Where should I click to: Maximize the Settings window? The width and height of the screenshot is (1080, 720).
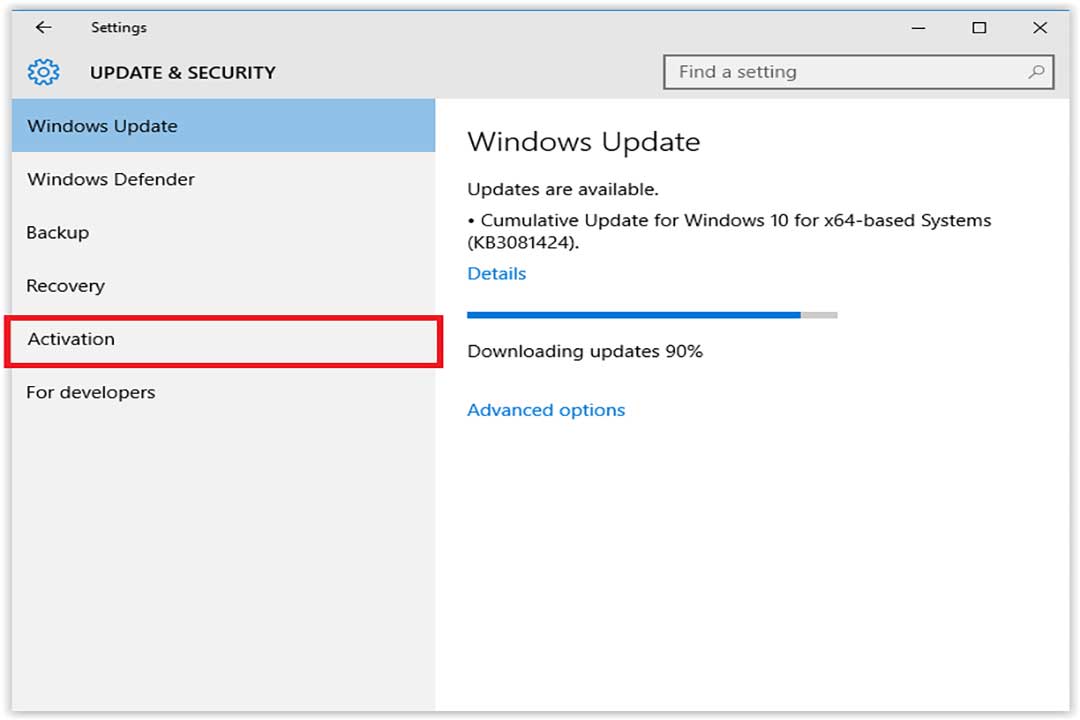(x=979, y=28)
